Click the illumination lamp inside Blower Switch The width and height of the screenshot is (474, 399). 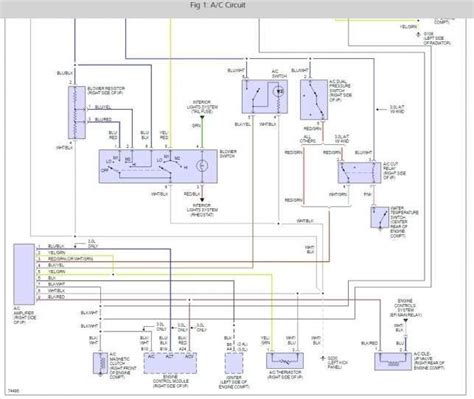click(202, 166)
